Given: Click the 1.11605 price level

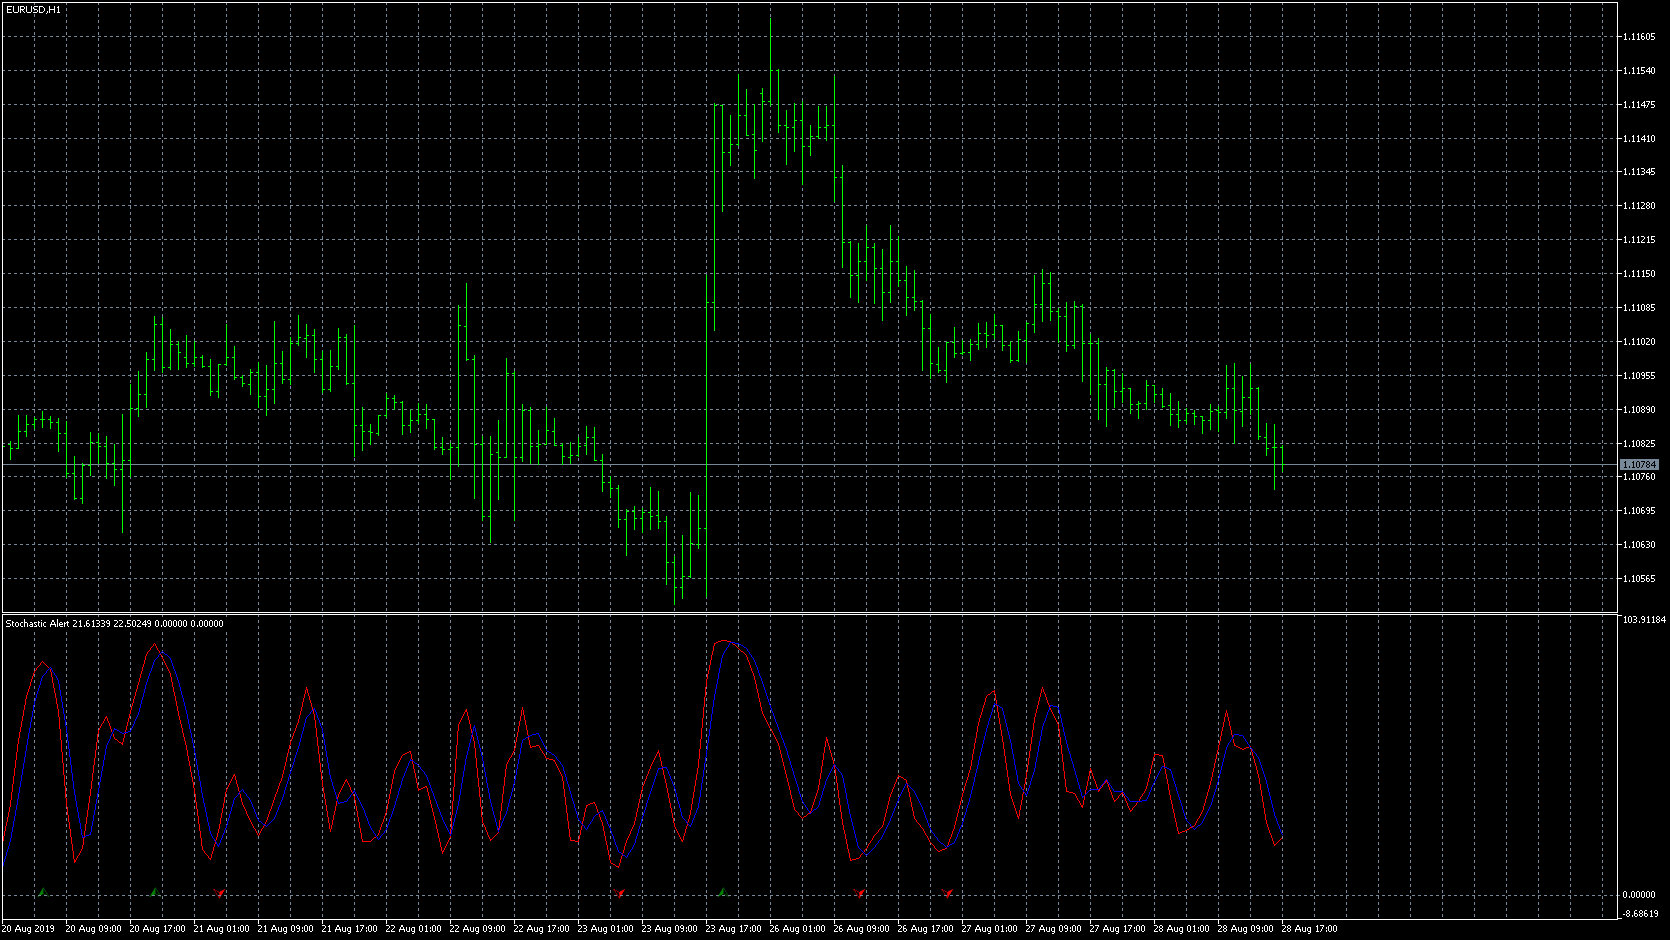Looking at the screenshot, I should pyautogui.click(x=1638, y=37).
